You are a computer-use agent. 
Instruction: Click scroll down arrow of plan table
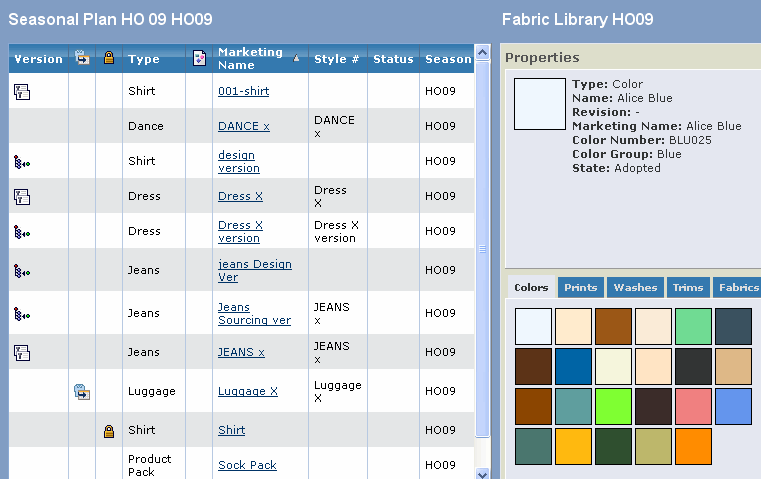482,474
